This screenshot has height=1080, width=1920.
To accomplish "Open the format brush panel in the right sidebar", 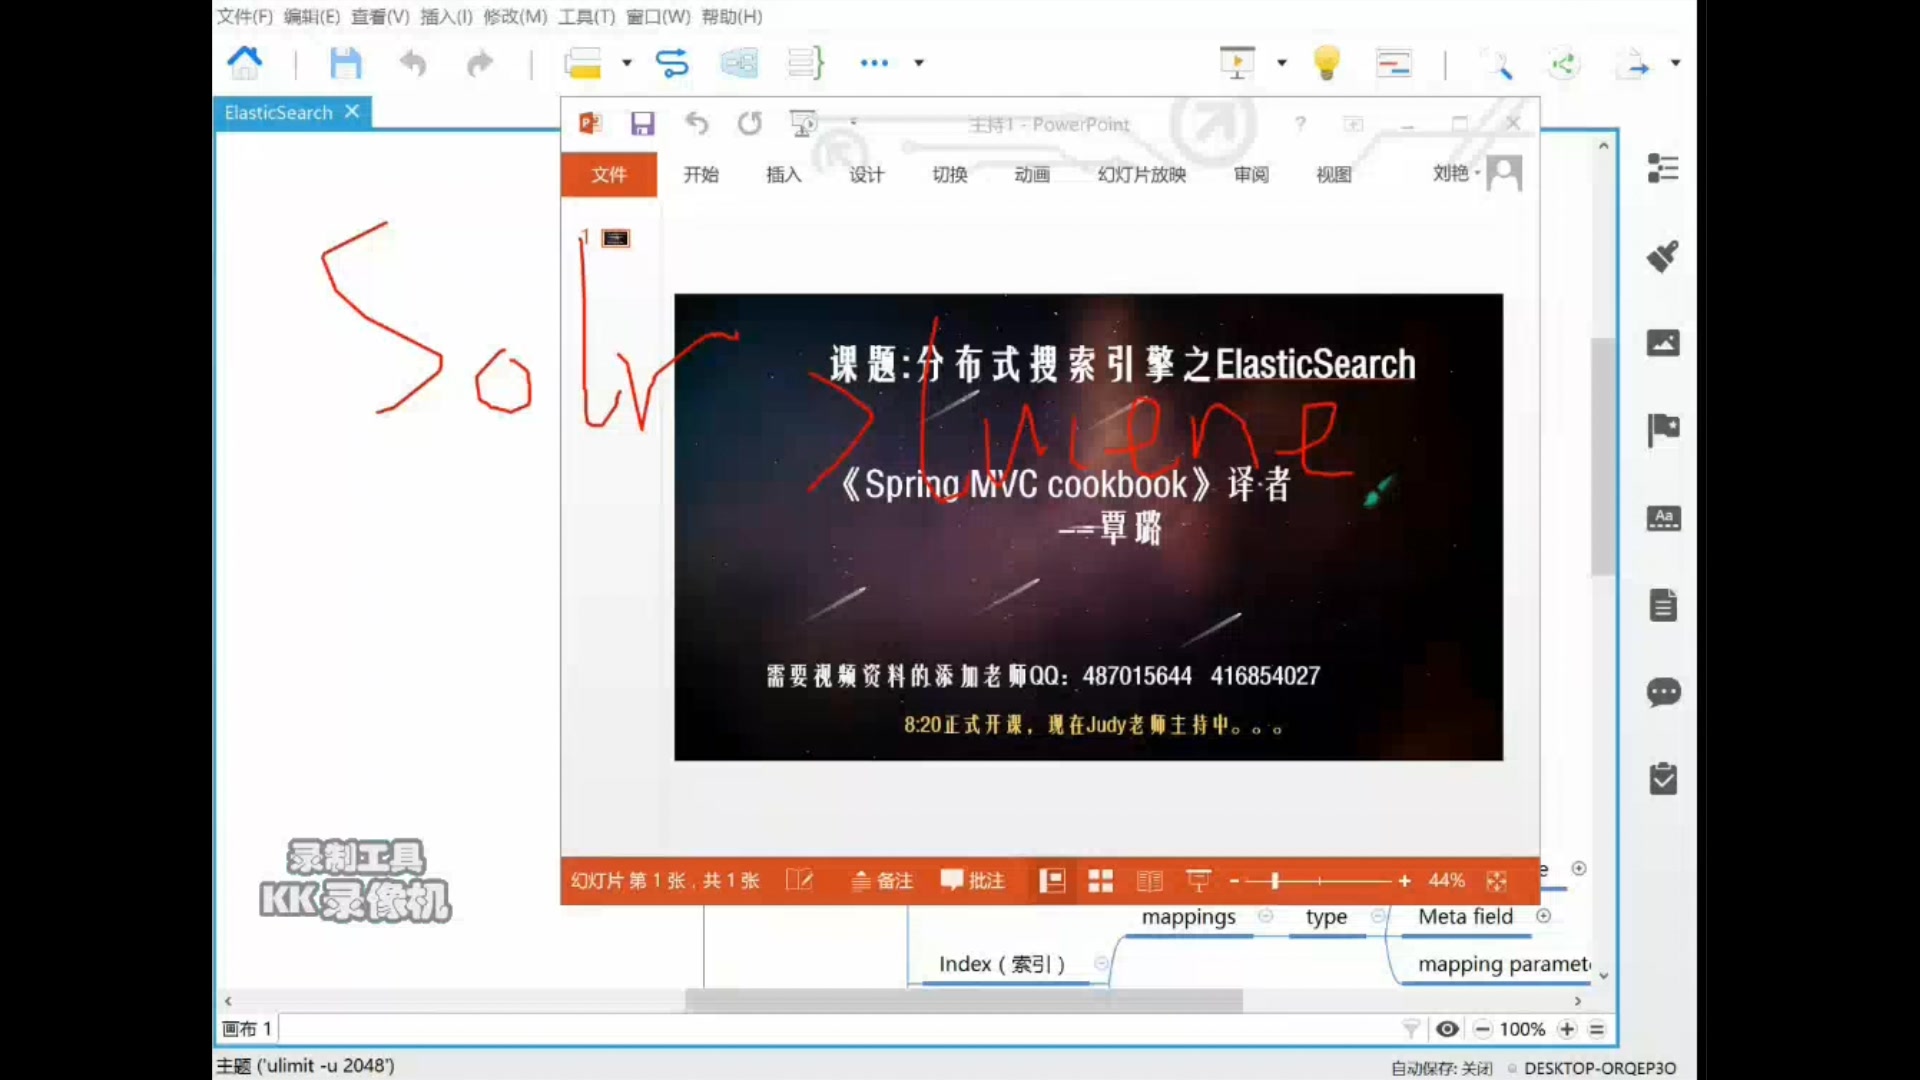I will coord(1663,256).
